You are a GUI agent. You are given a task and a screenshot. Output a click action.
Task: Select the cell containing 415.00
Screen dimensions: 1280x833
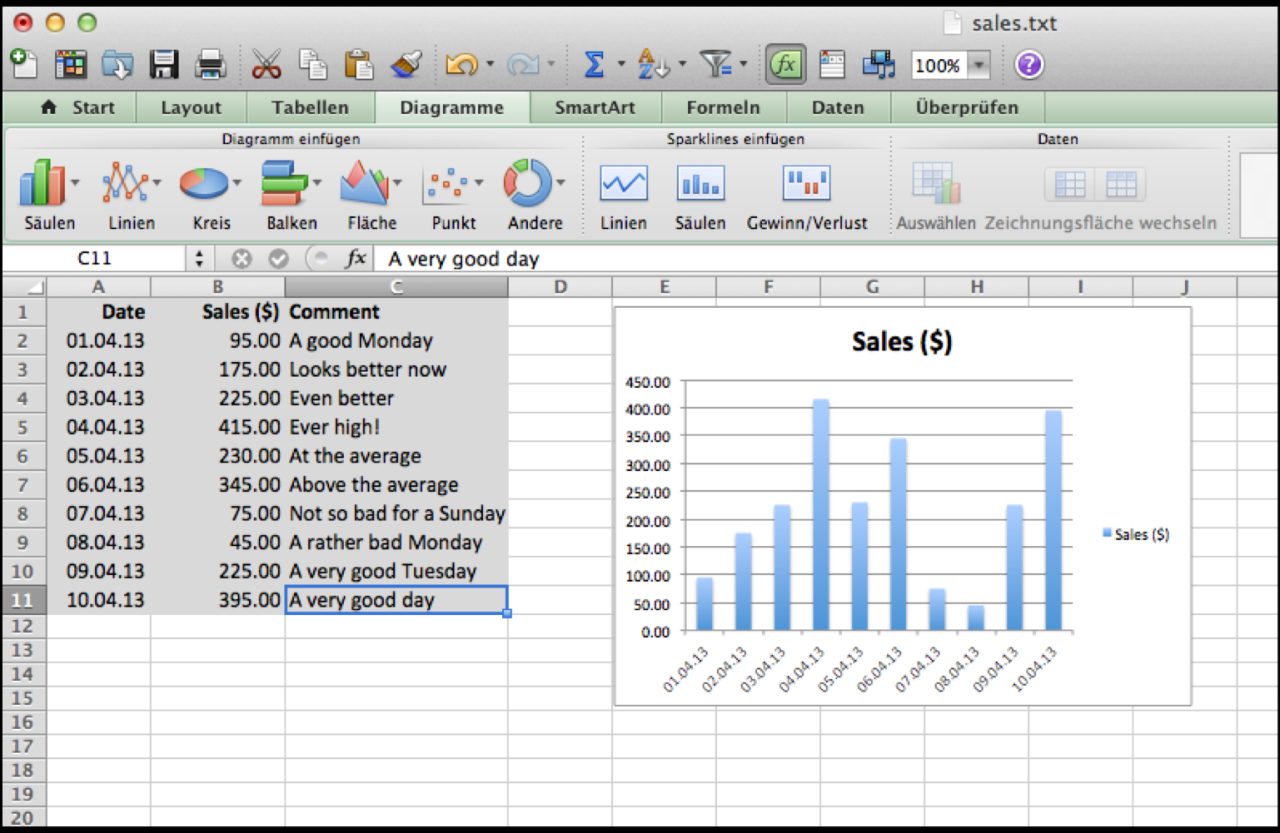coord(217,427)
